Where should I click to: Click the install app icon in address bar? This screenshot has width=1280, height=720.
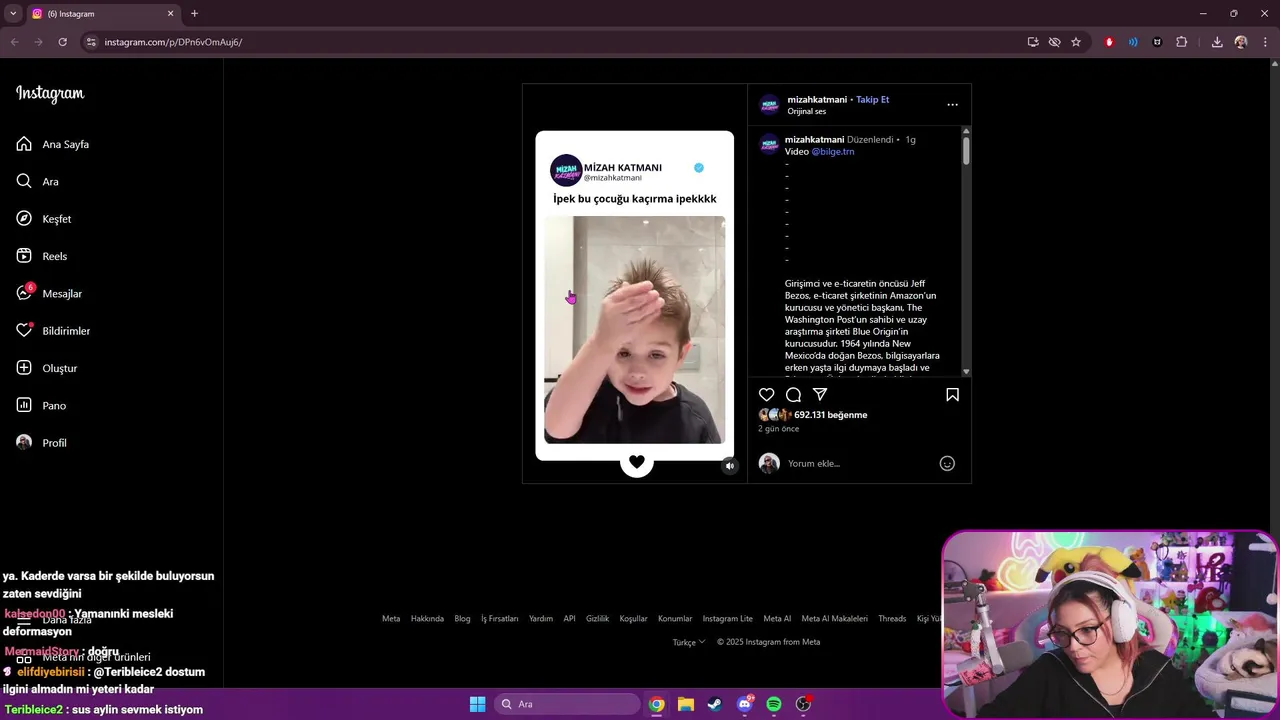coord(1033,42)
